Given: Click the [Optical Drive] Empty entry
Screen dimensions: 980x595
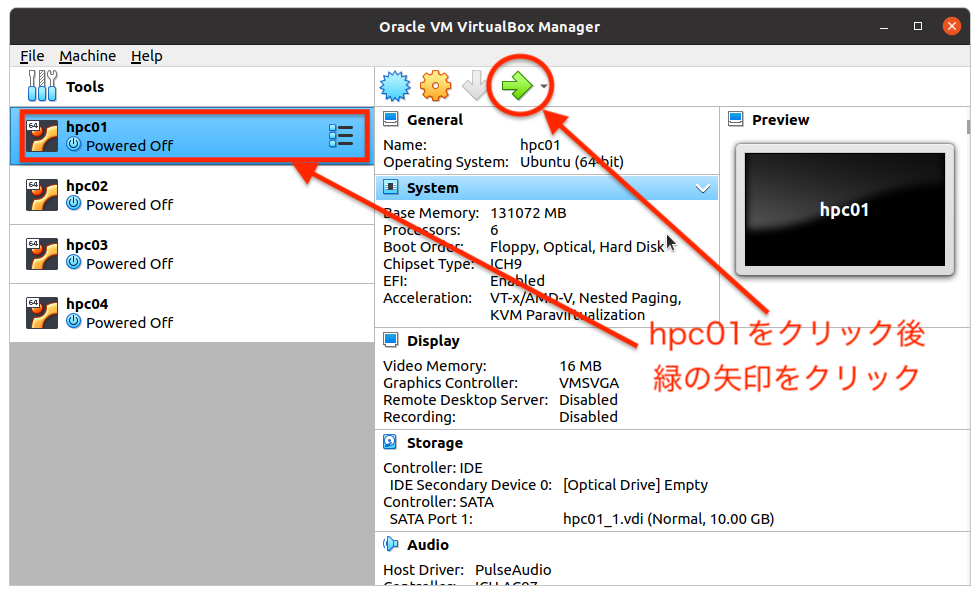Looking at the screenshot, I should pos(635,485).
